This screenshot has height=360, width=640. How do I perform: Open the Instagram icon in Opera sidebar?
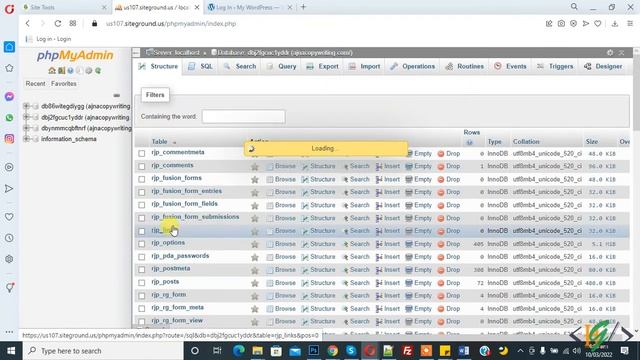point(9,139)
